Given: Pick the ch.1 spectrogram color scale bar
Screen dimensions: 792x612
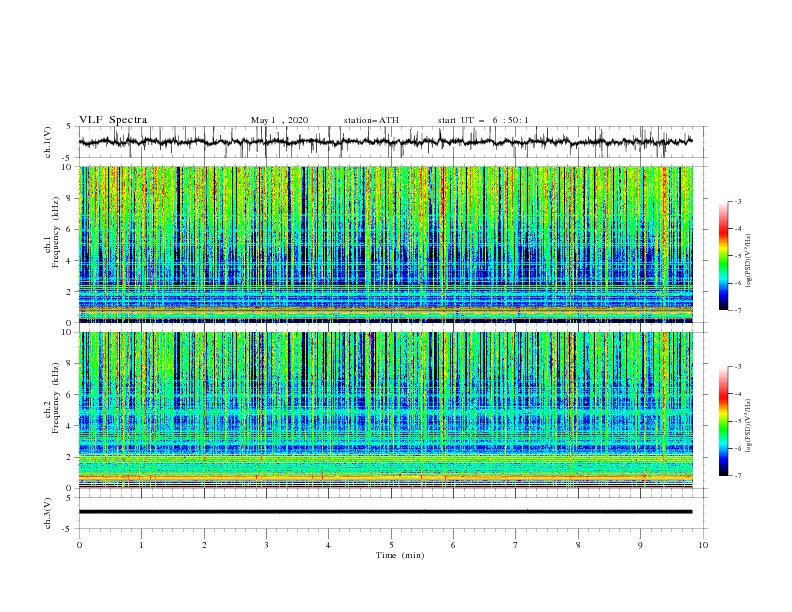Looking at the screenshot, I should 723,255.
